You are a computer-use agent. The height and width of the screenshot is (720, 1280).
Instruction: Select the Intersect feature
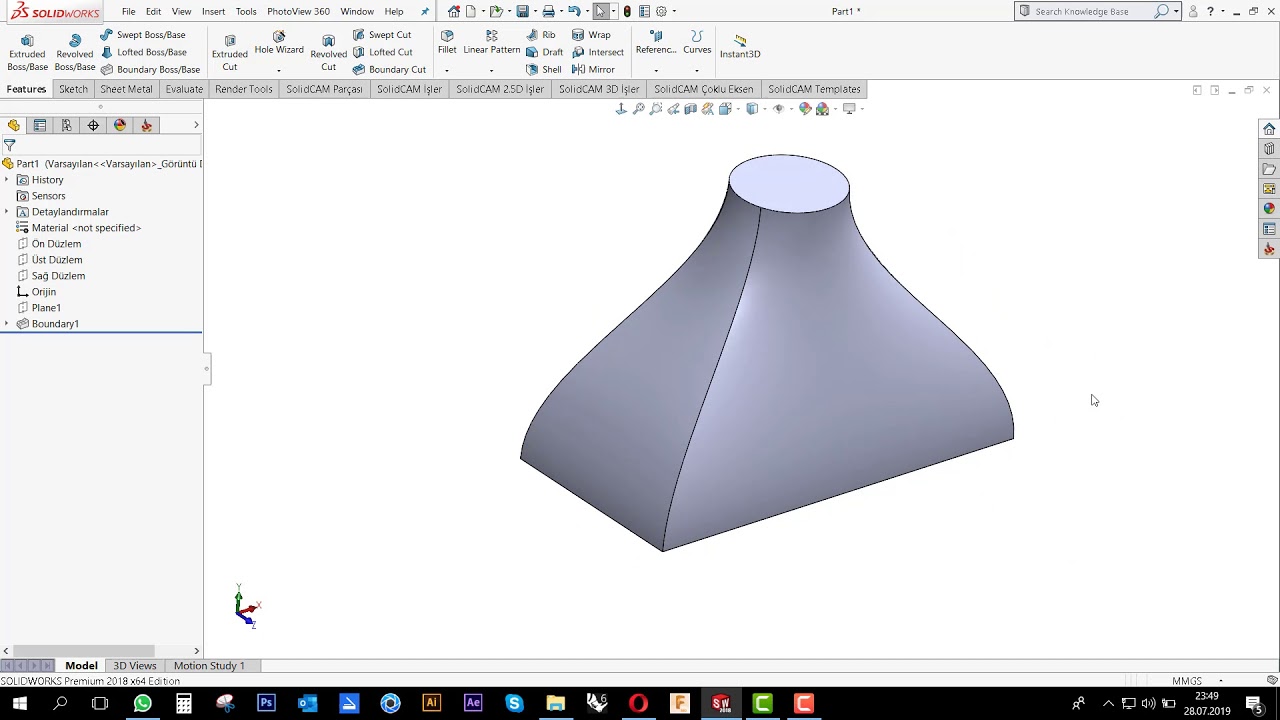(x=598, y=52)
